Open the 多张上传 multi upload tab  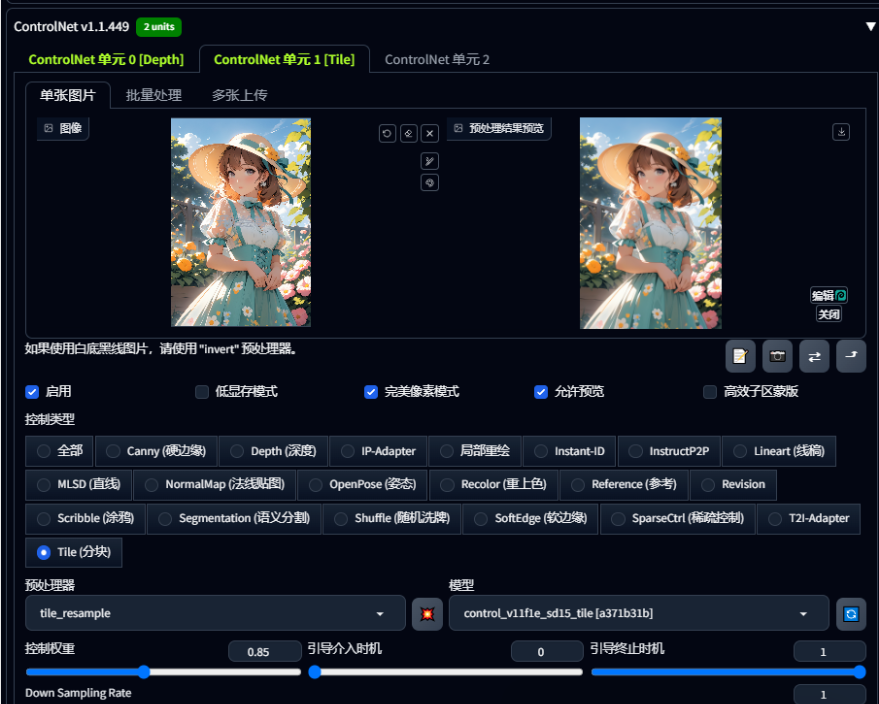(x=239, y=95)
